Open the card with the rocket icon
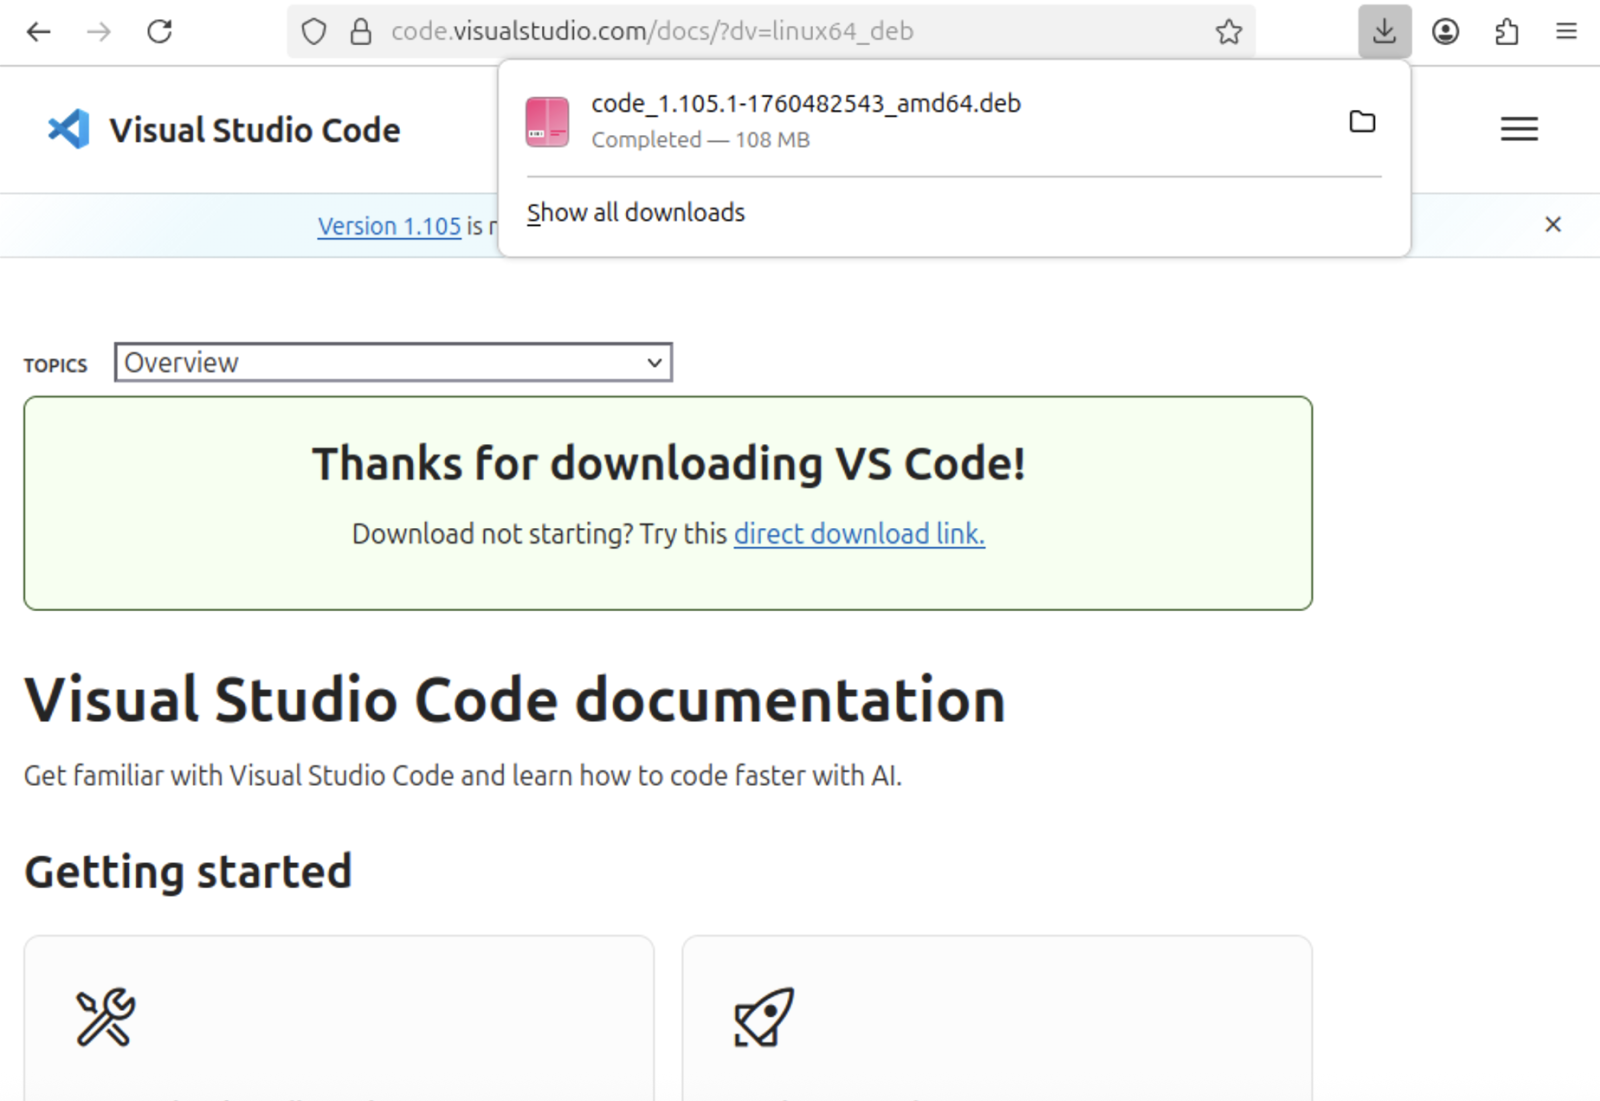The height and width of the screenshot is (1101, 1600). tap(996, 1018)
